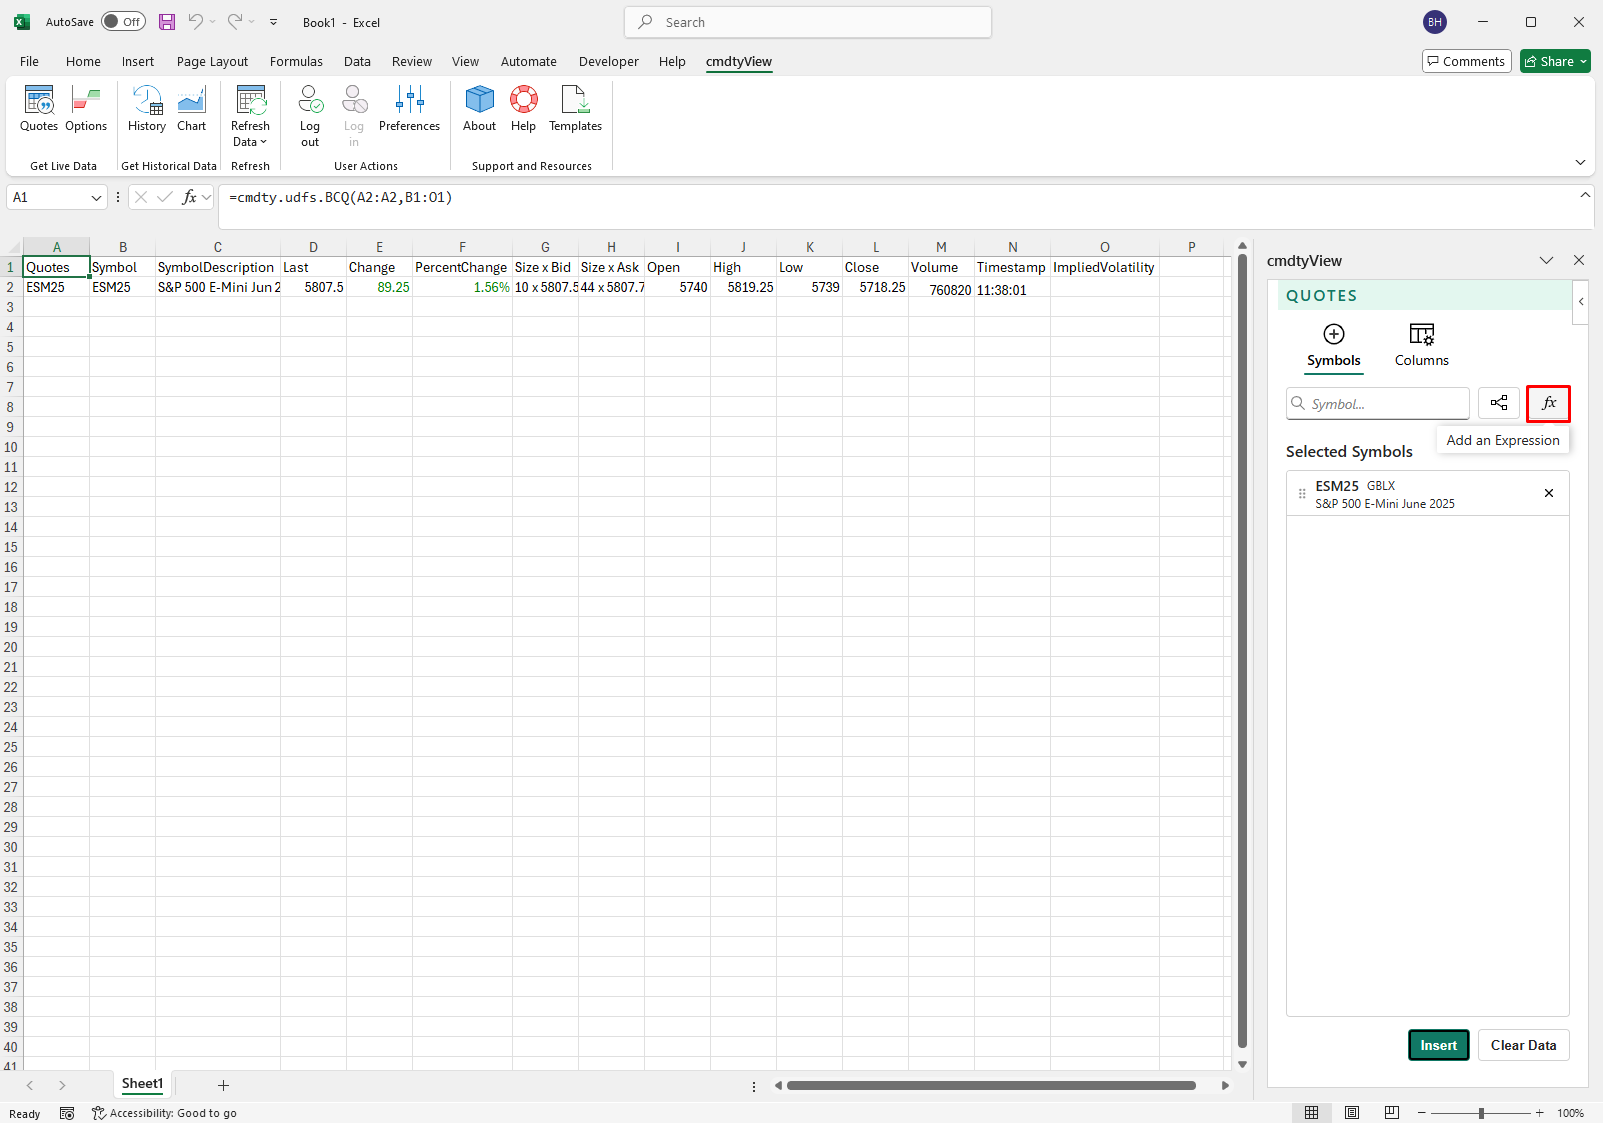Click the next sheet arrow
The height and width of the screenshot is (1123, 1603).
click(62, 1085)
